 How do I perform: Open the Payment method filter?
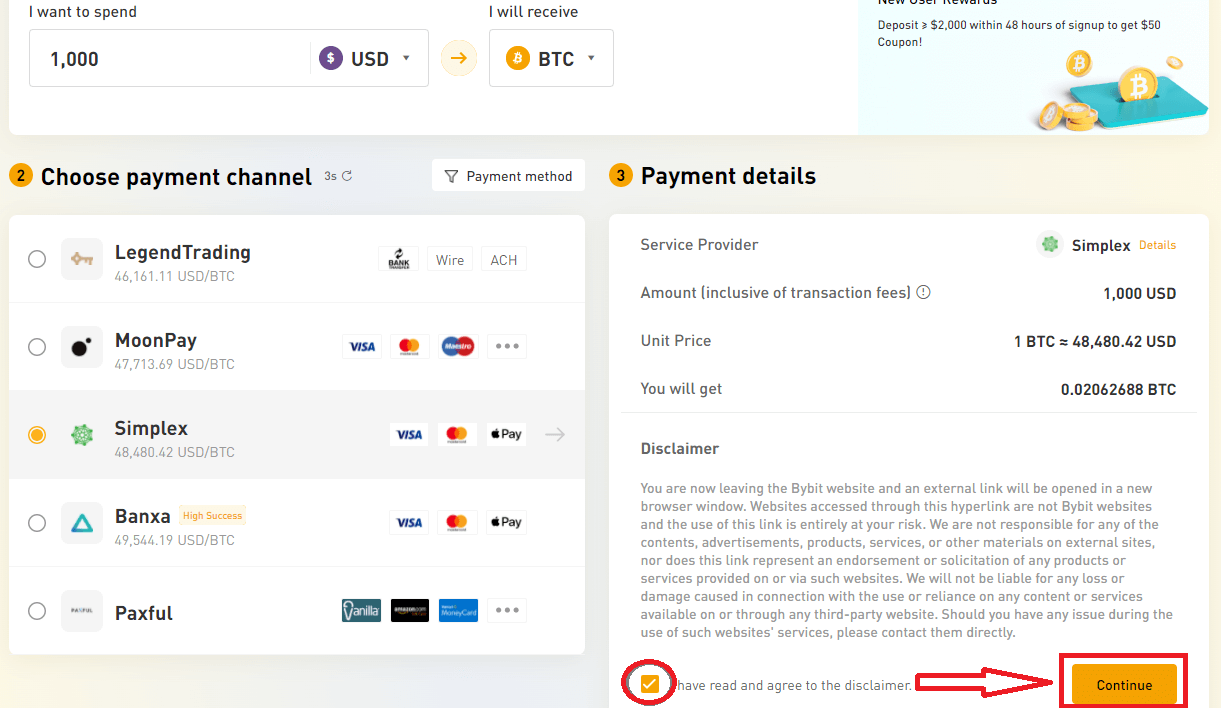click(x=508, y=175)
